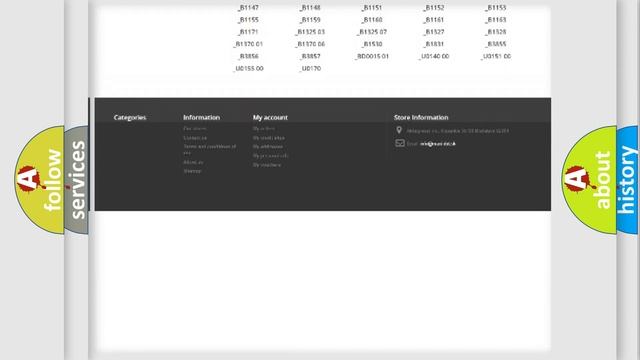Viewport: 640px width, 360px height.
Task: Select product code _B1163
Action: click(x=496, y=20)
